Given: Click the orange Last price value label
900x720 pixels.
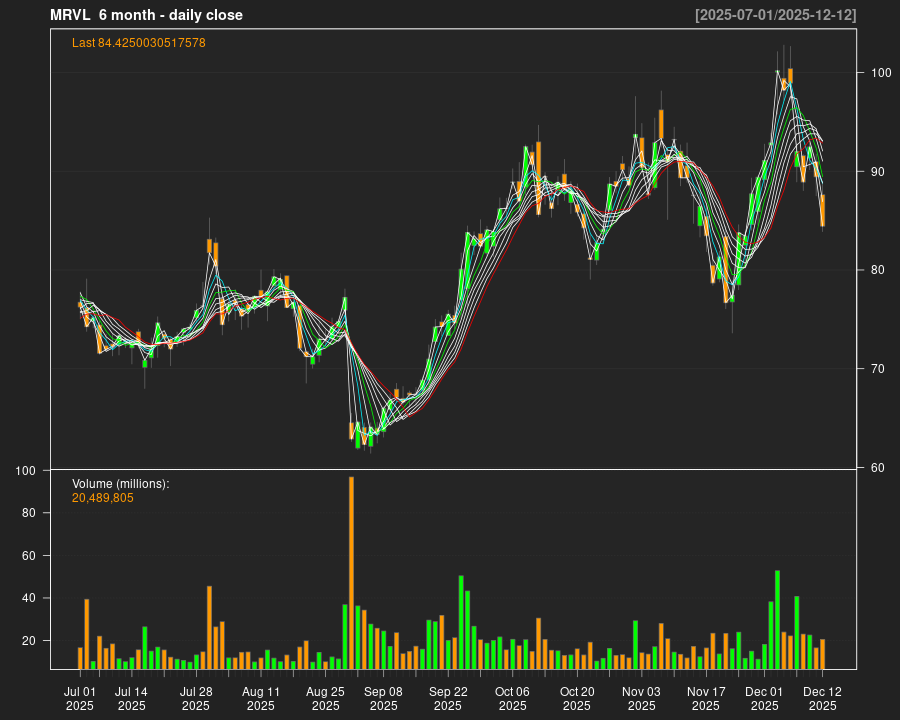Looking at the screenshot, I should pos(138,43).
